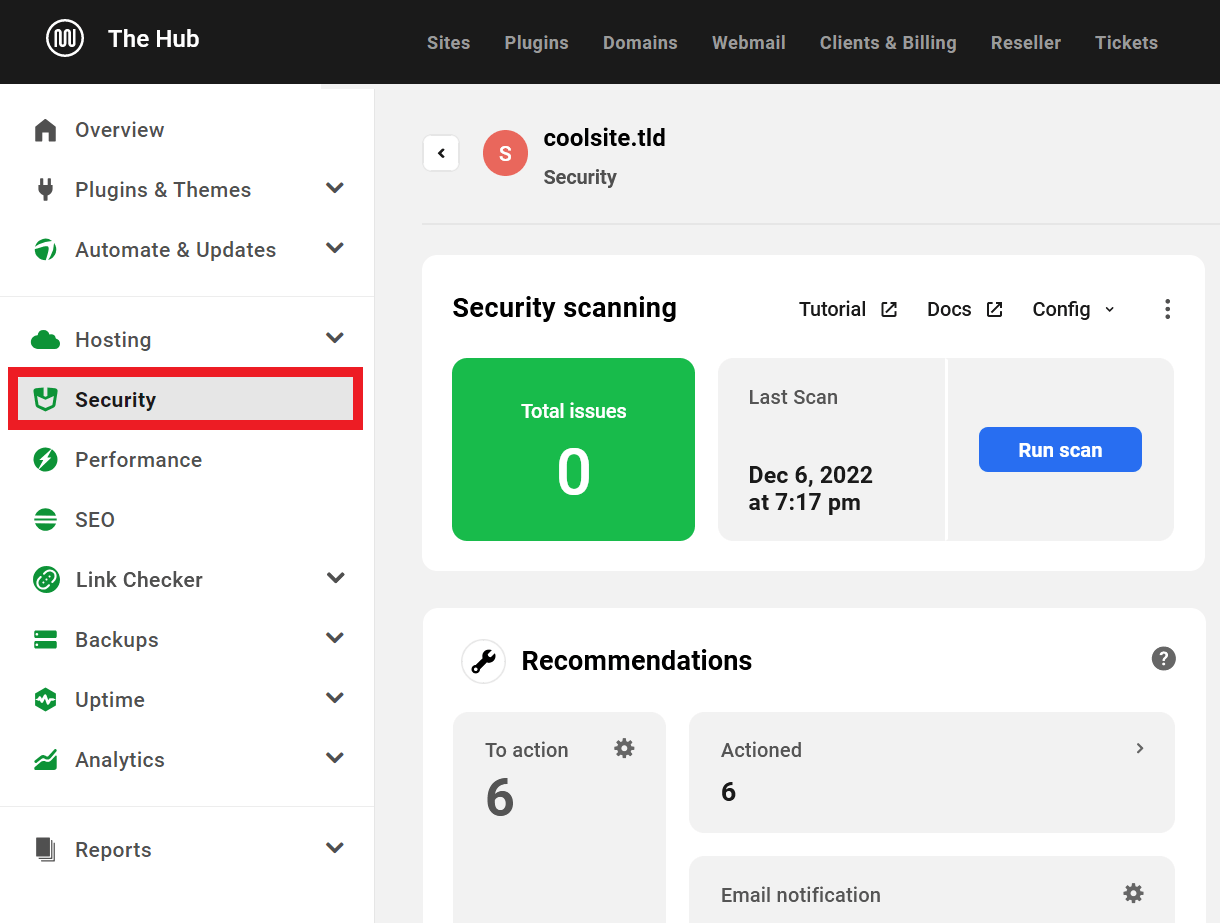Open the three-dot menu in Security scanning
This screenshot has width=1220, height=923.
tap(1167, 309)
